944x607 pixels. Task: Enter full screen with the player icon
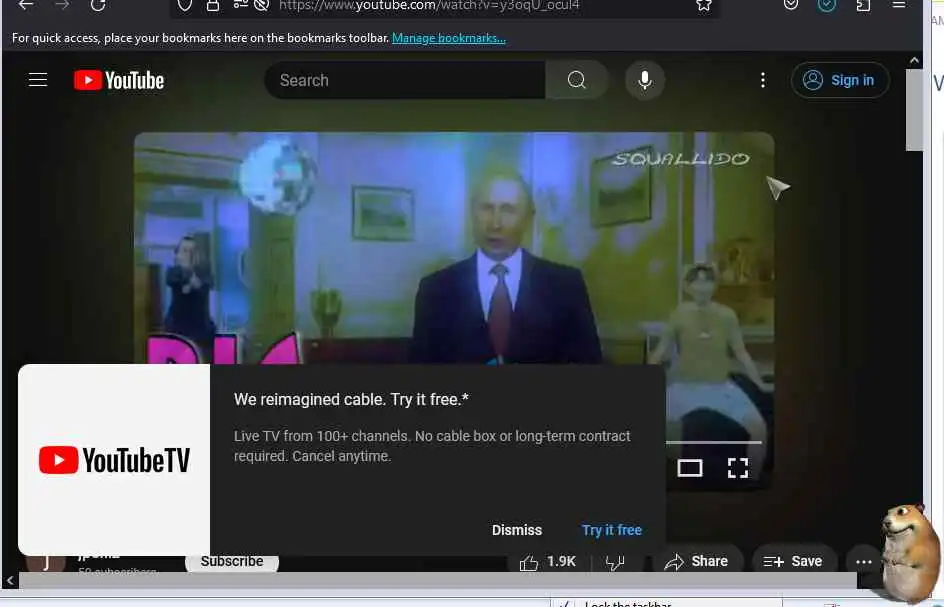click(738, 468)
